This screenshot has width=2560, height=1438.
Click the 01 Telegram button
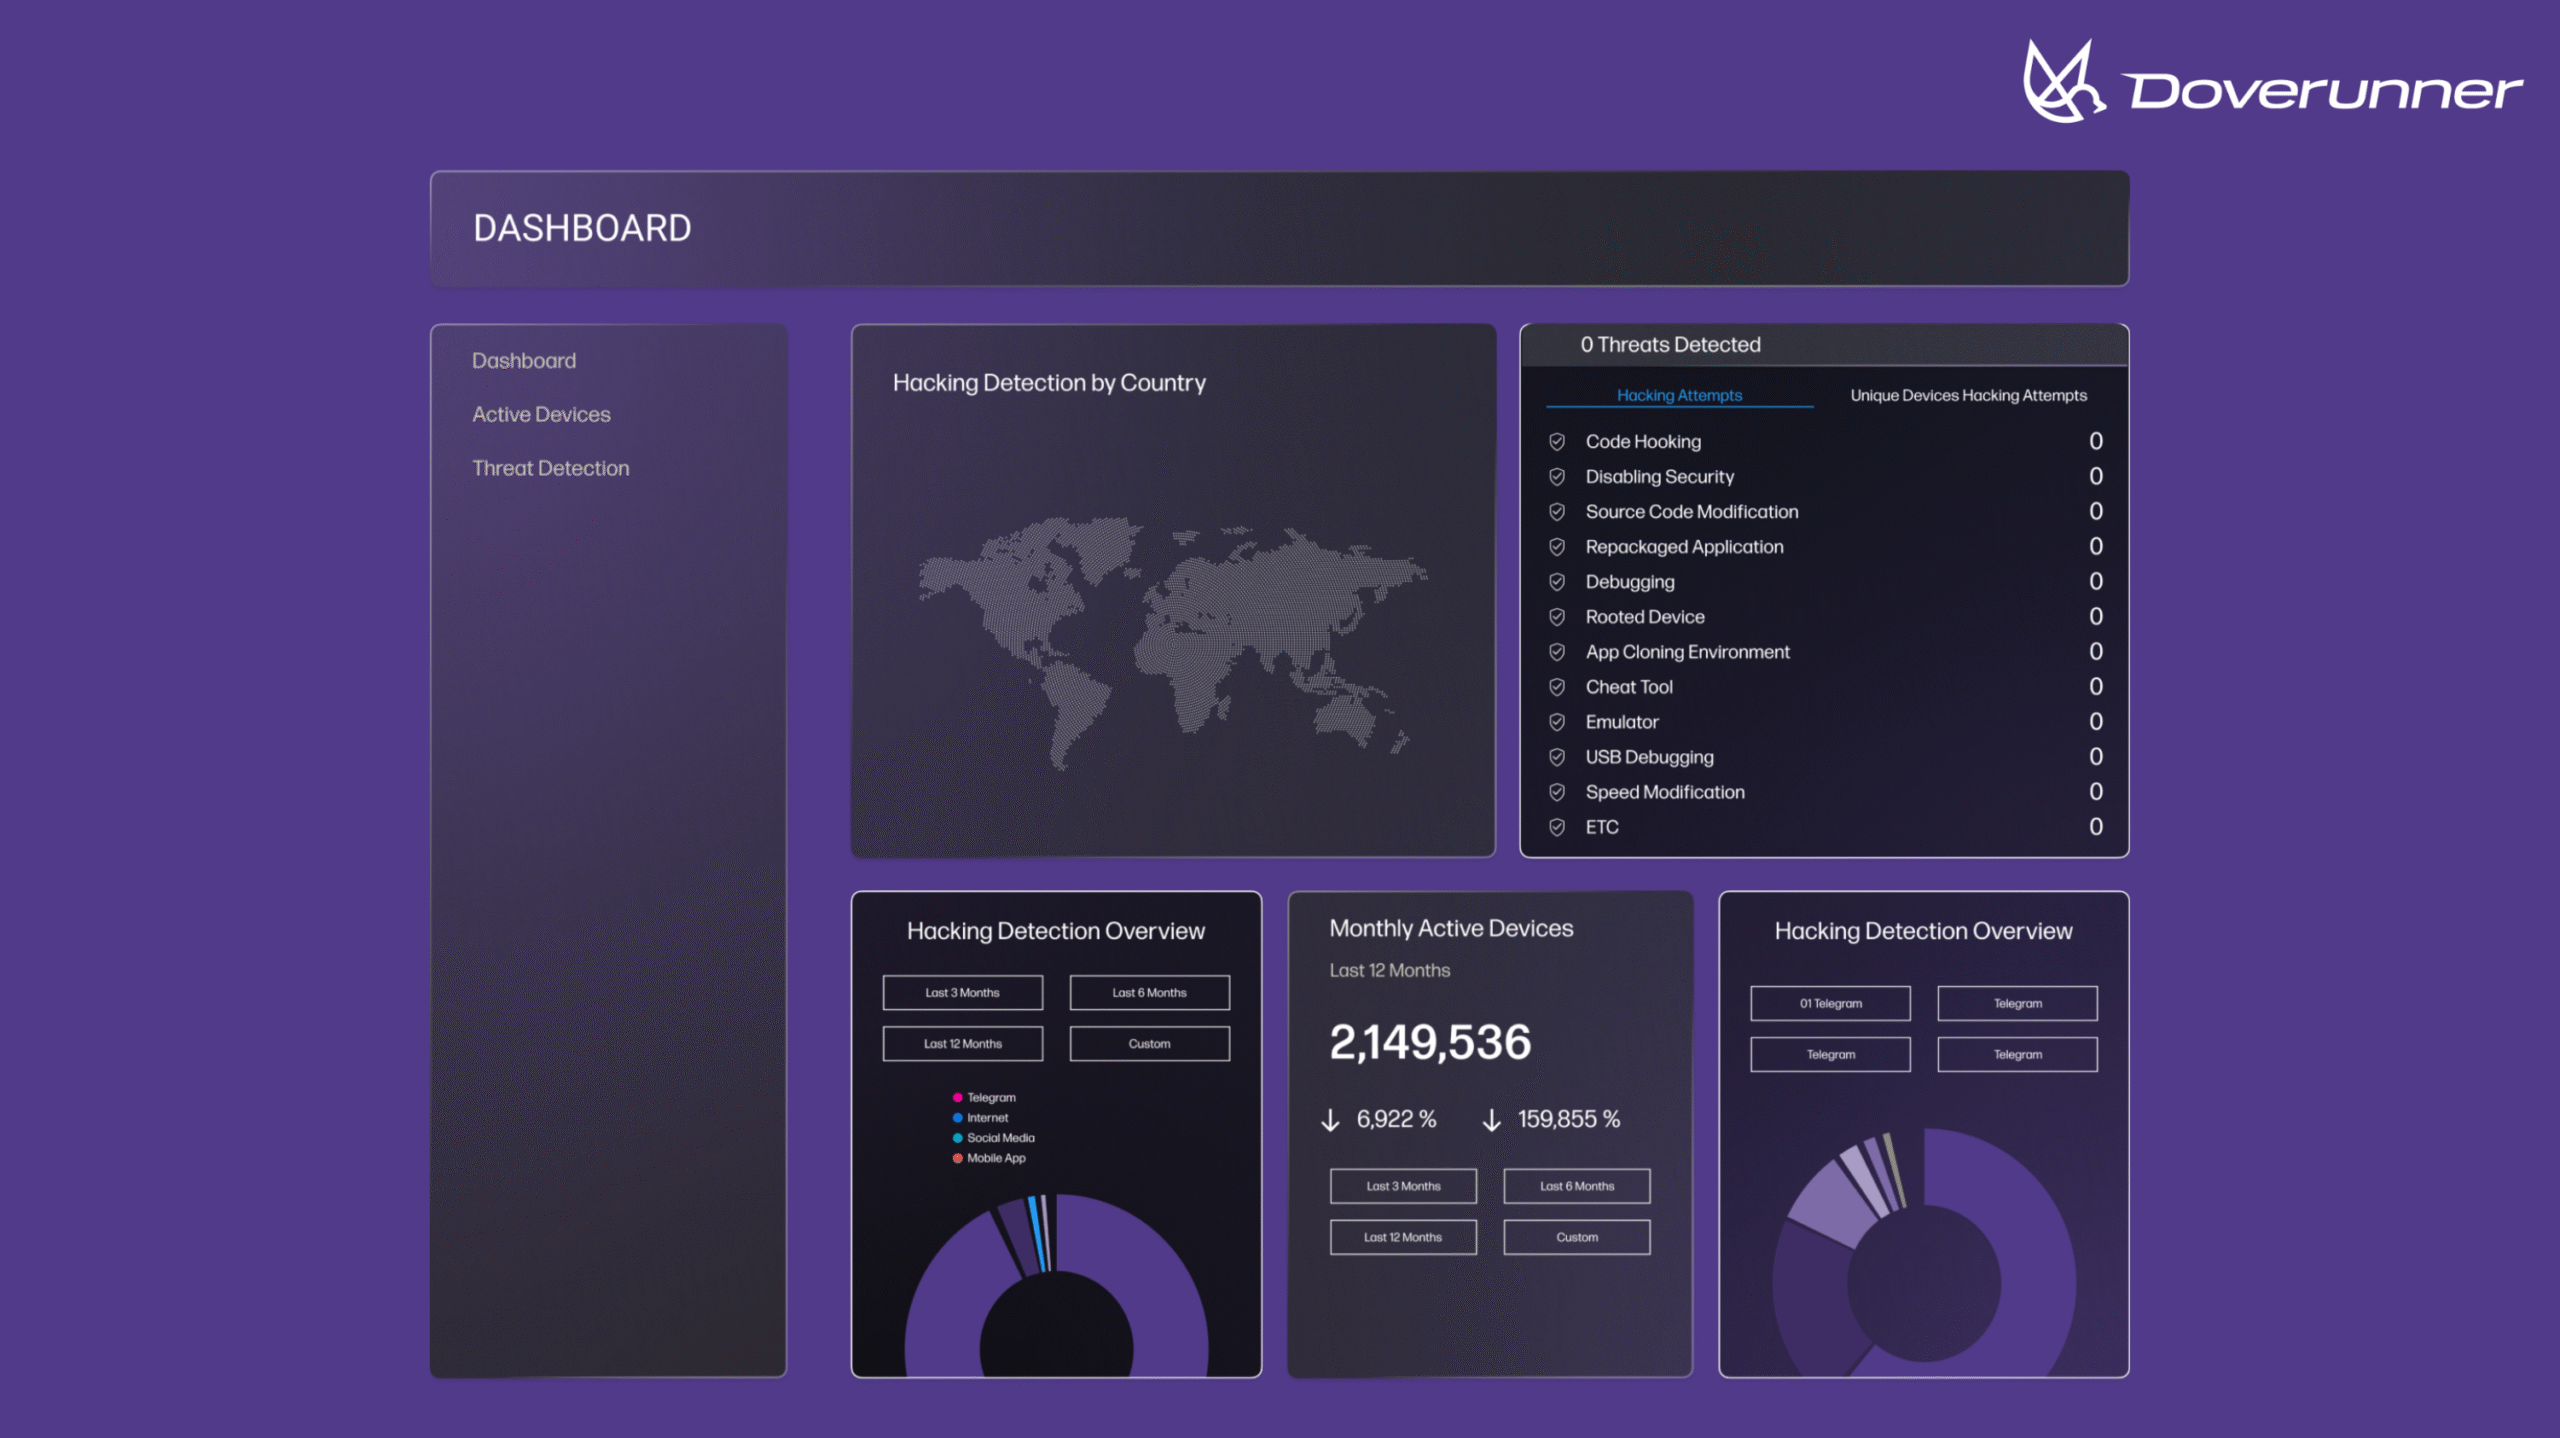coord(1830,1003)
